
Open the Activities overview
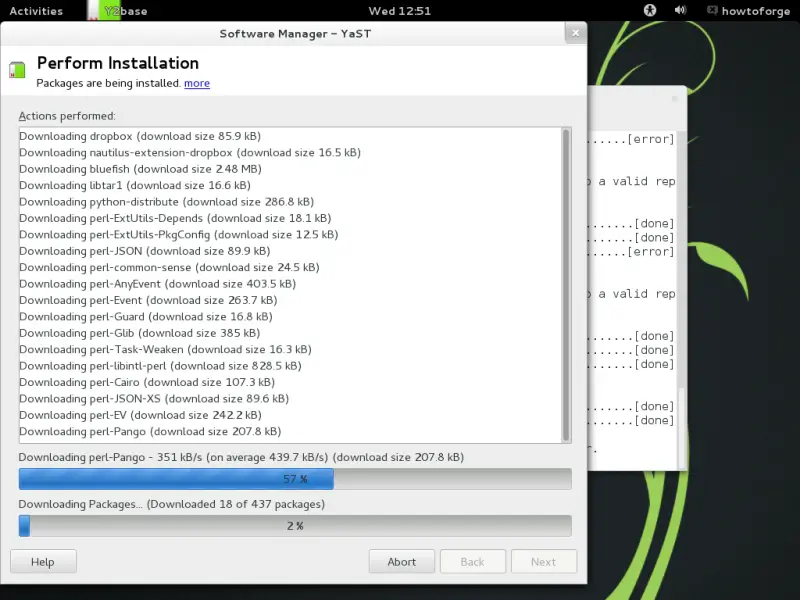pyautogui.click(x=36, y=11)
